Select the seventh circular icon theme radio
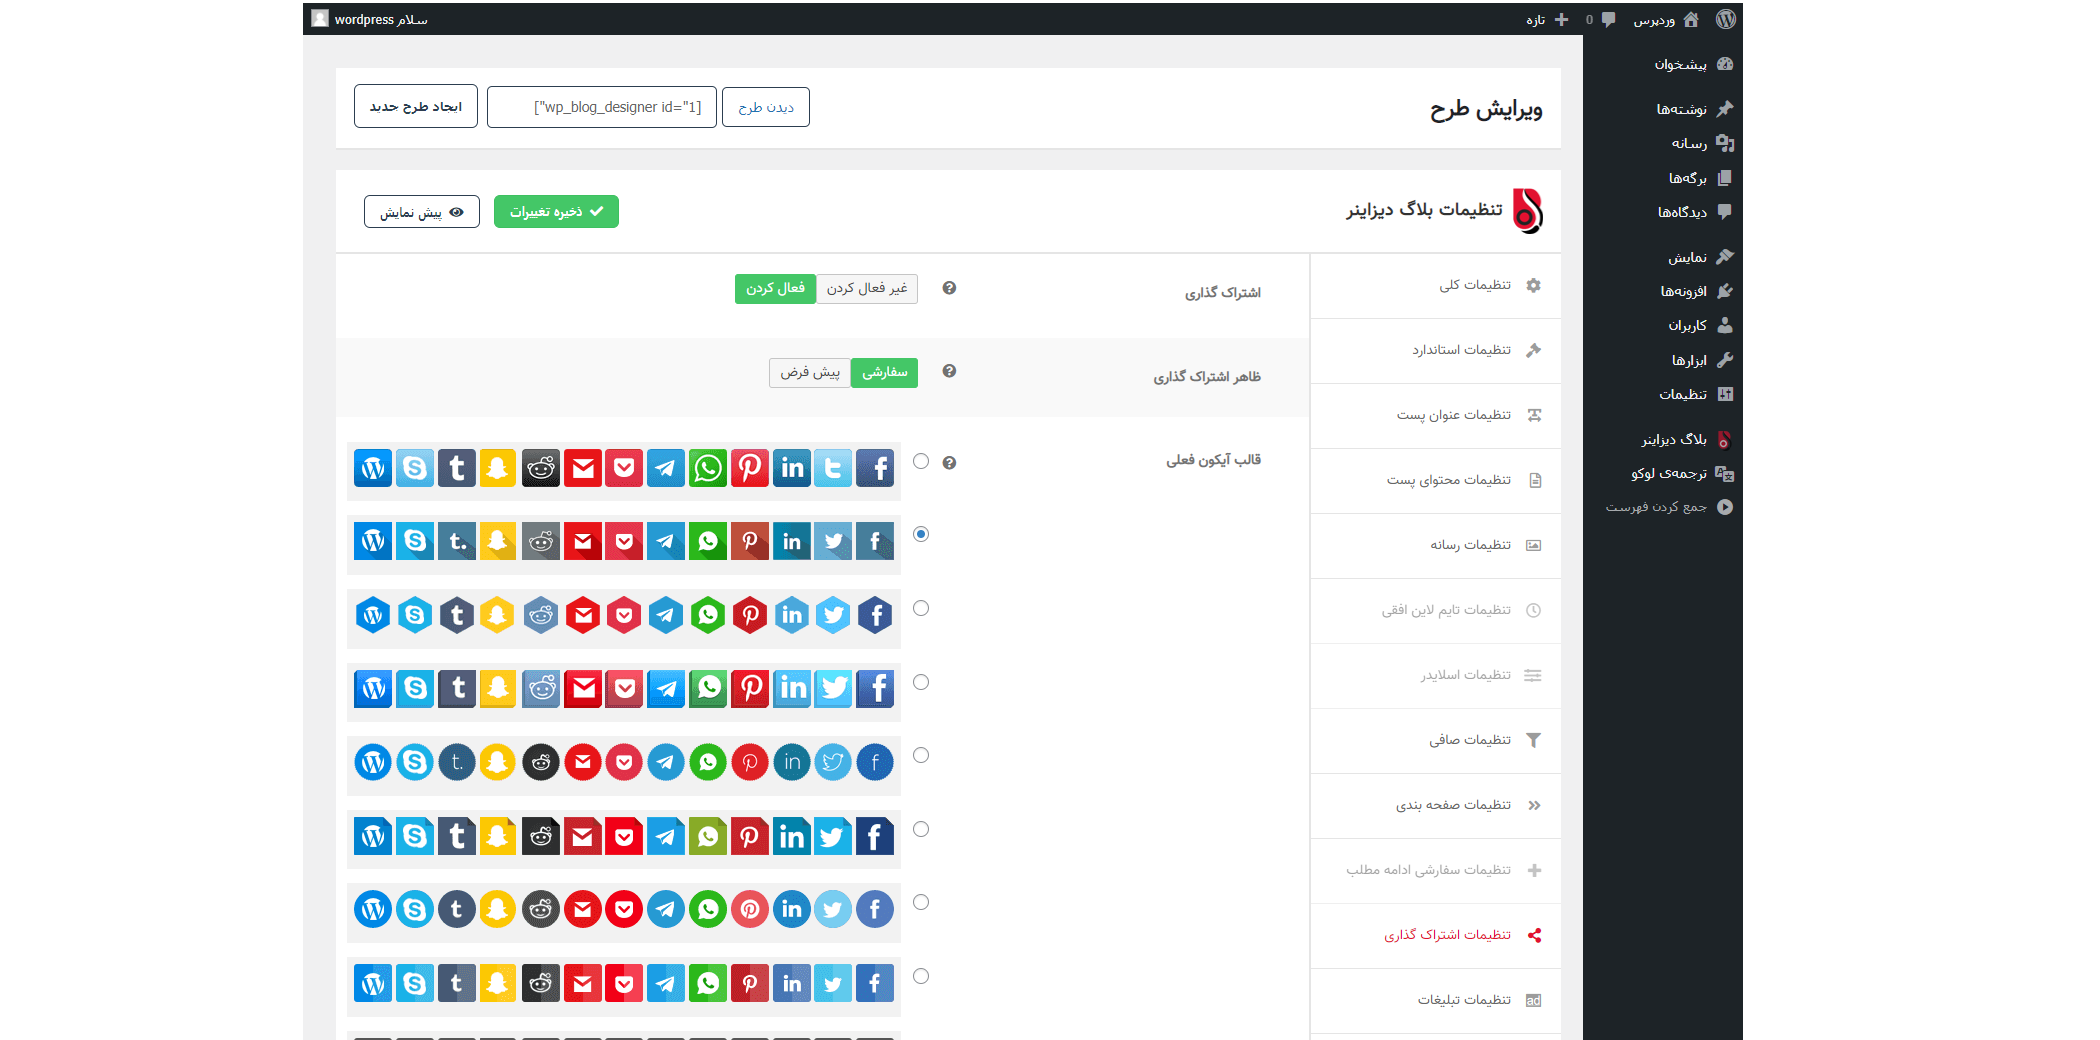The width and height of the screenshot is (2100, 1040). 921,902
